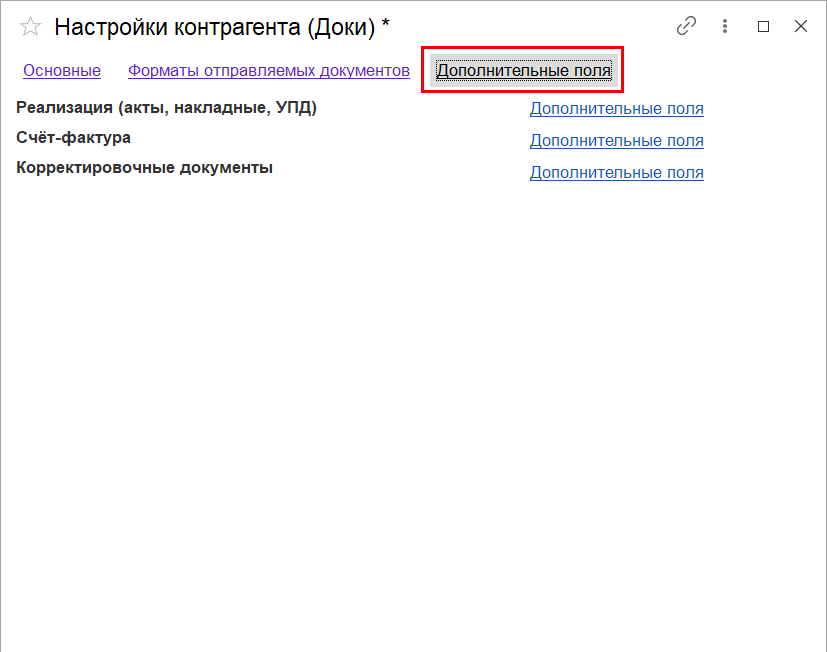Add window to favorites with star icon

point(30,26)
